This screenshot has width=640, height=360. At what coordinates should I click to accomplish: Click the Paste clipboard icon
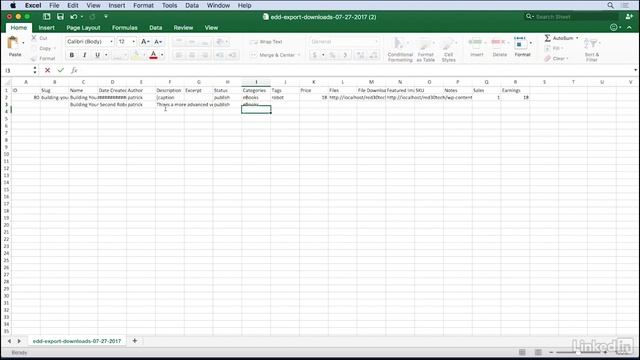(x=13, y=43)
